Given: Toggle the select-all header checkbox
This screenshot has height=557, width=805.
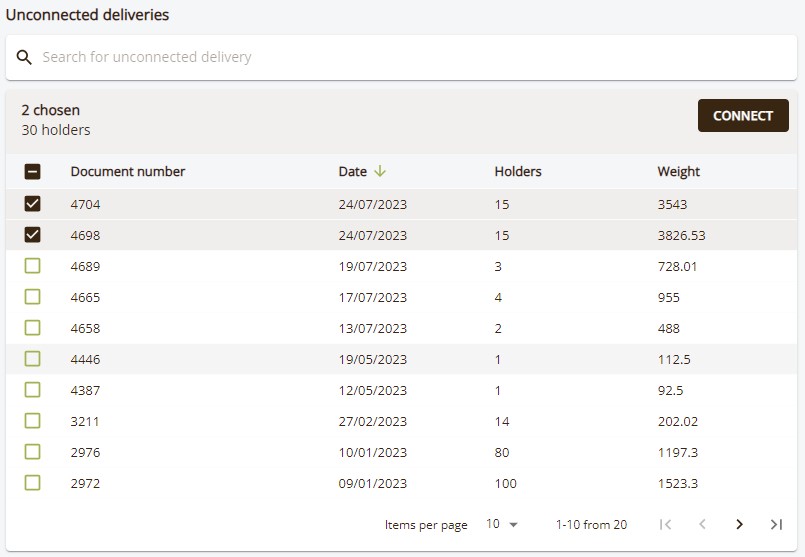Looking at the screenshot, I should coord(32,171).
